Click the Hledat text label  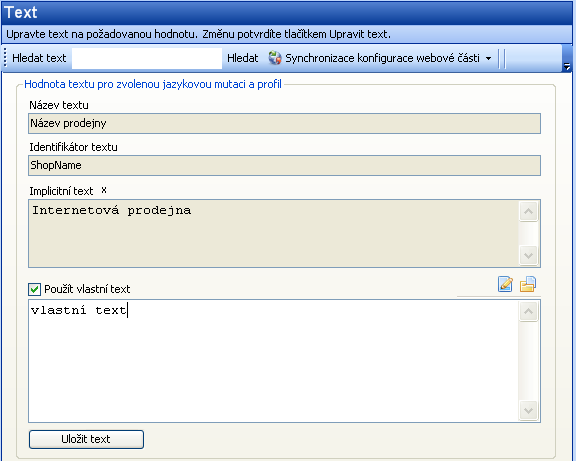coord(39,58)
